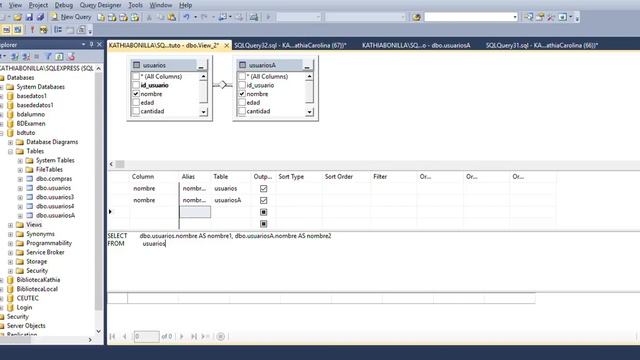Viewport: 640px width, 360px height.
Task: Check edad in usuarios table
Action: coord(136,102)
